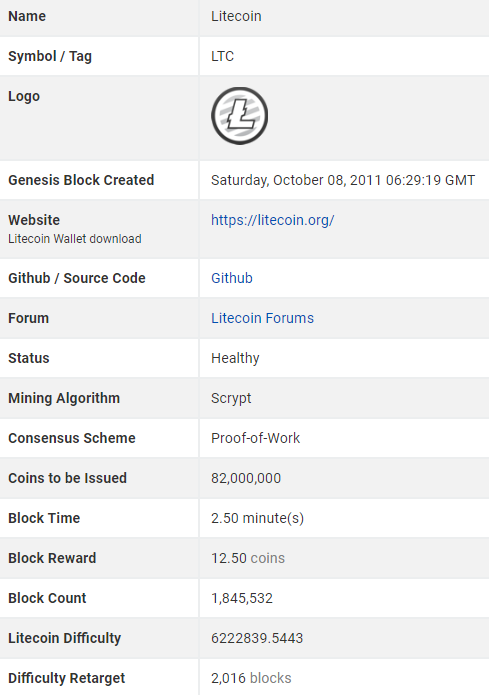Click the Website row label
The height and width of the screenshot is (695, 489).
pos(34,220)
